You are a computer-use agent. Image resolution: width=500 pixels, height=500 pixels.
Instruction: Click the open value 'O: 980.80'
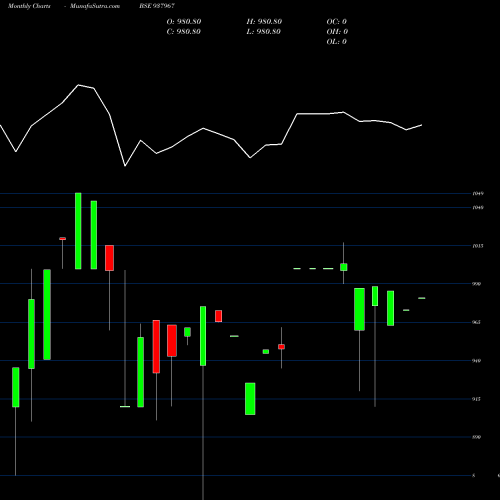pyautogui.click(x=184, y=22)
